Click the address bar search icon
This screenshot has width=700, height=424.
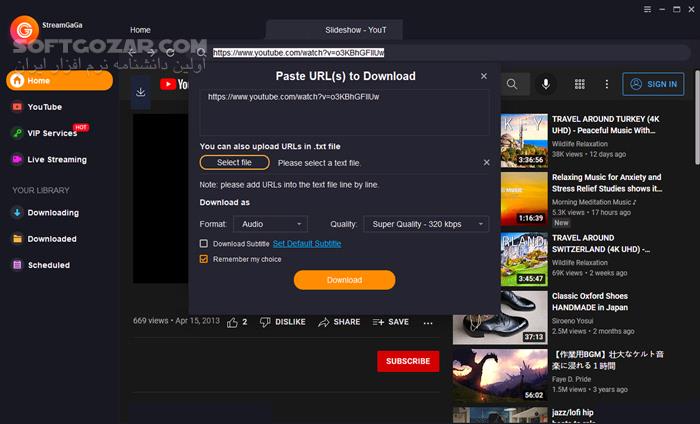coord(201,53)
